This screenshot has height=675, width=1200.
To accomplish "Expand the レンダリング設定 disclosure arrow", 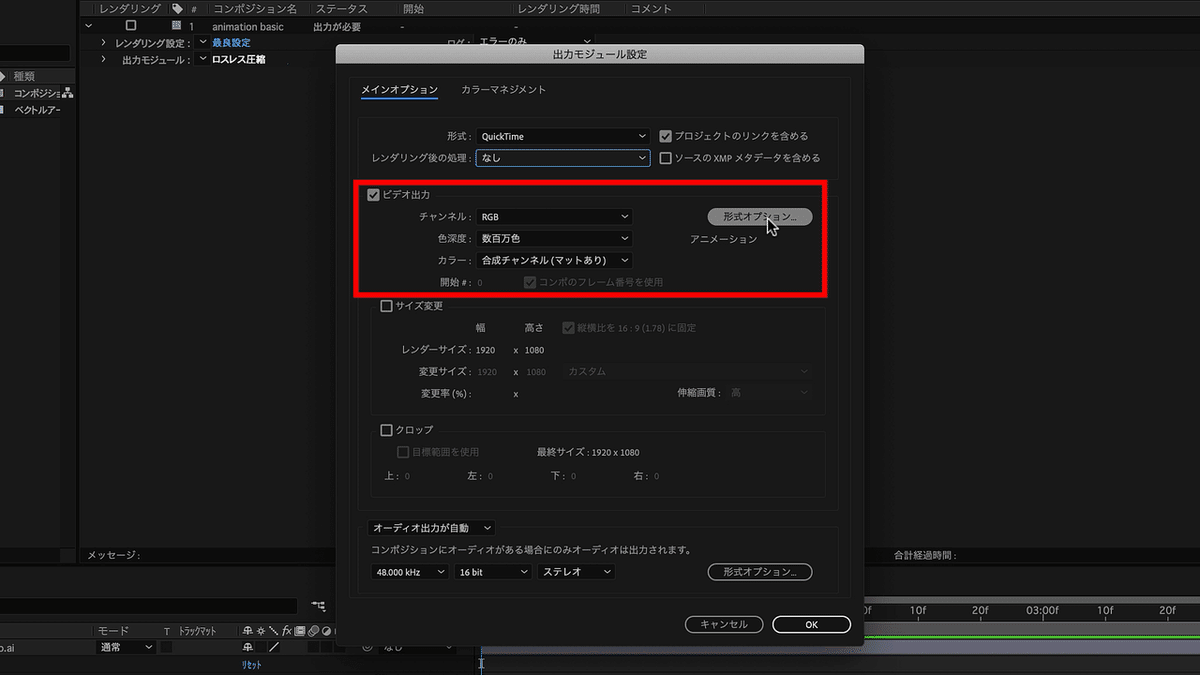I will click(x=103, y=43).
